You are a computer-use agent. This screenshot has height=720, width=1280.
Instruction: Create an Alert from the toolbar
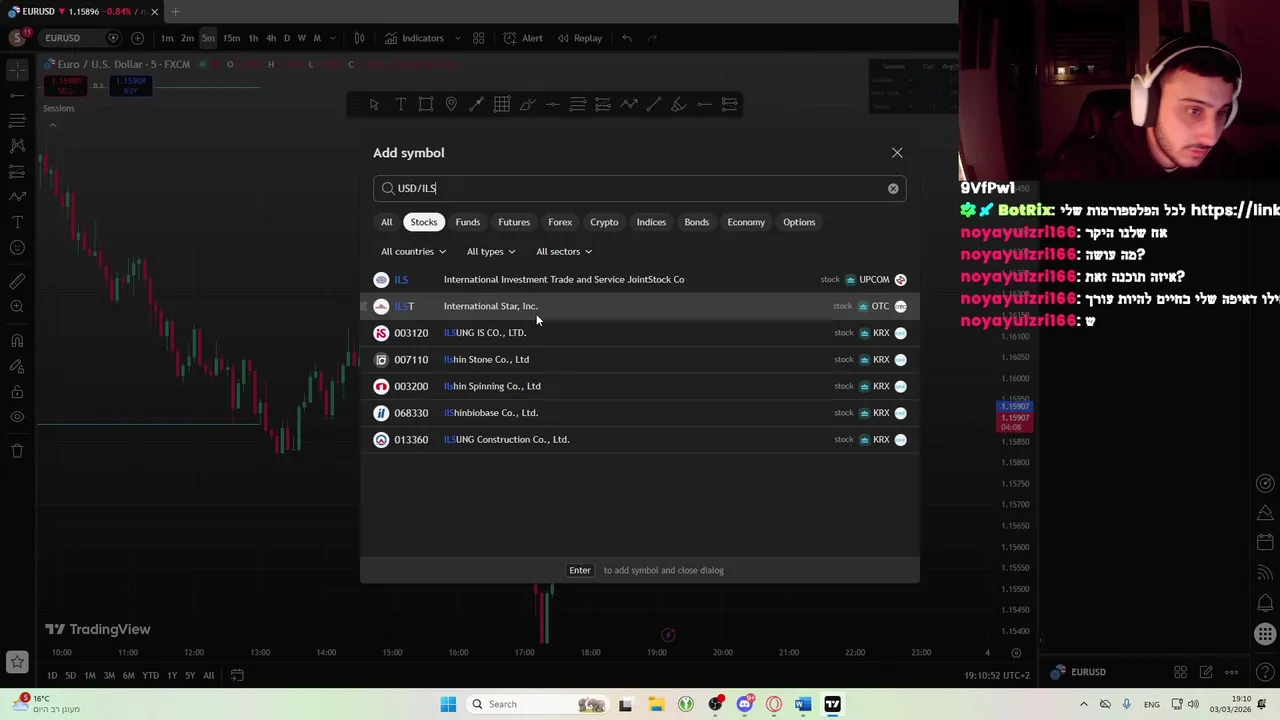click(523, 38)
